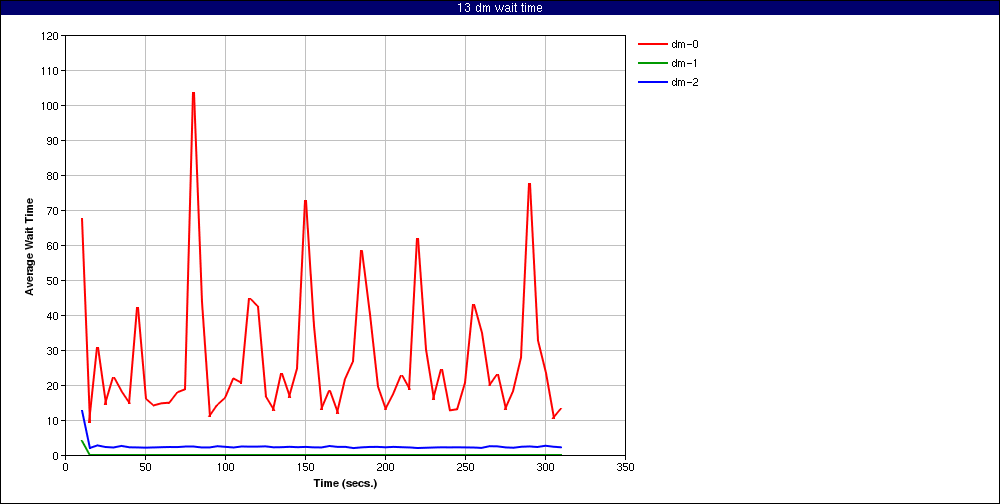This screenshot has width=1000, height=504.
Task: Click the dm-0 peak near 290 seconds
Action: click(529, 184)
